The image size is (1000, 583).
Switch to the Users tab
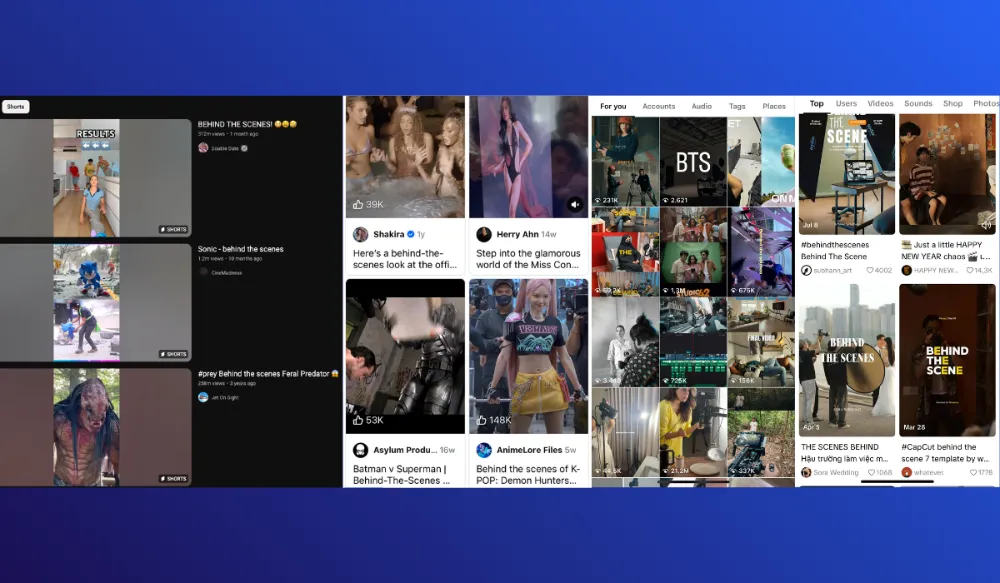(846, 104)
